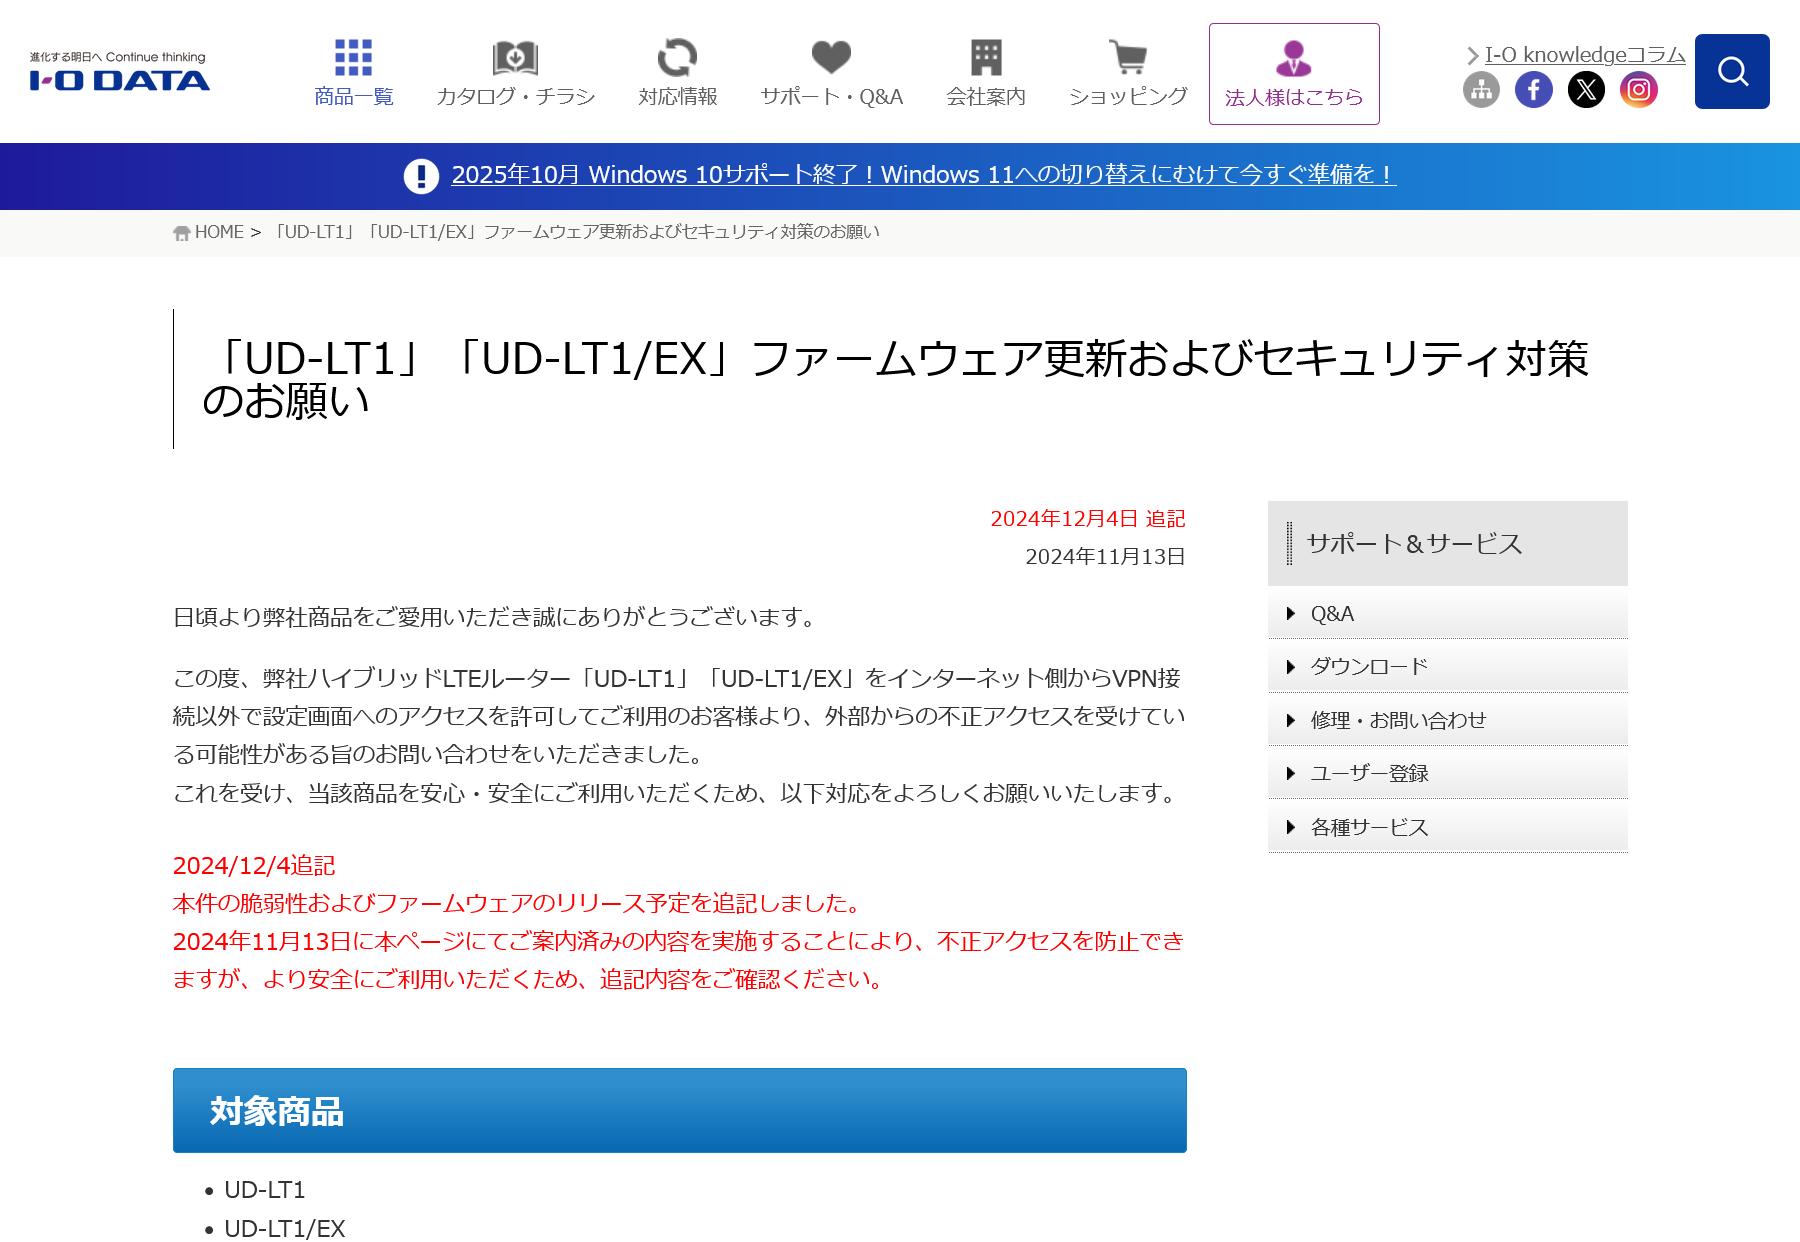Click the 対応情報 refresh-arrows icon
This screenshot has width=1800, height=1242.
677,58
